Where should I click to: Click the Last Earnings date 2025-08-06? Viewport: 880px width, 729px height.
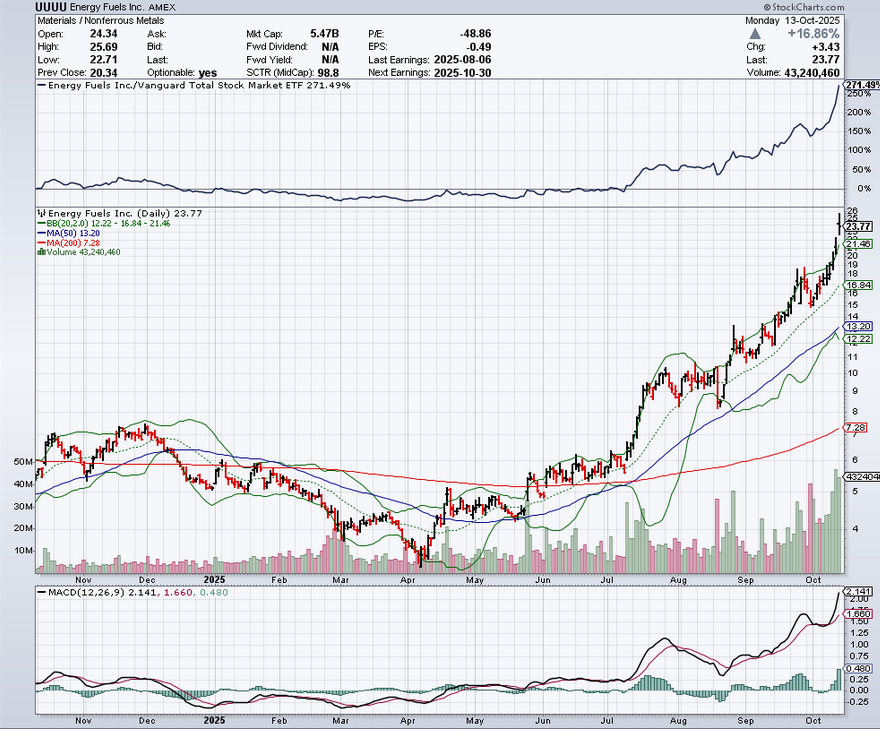[462, 60]
